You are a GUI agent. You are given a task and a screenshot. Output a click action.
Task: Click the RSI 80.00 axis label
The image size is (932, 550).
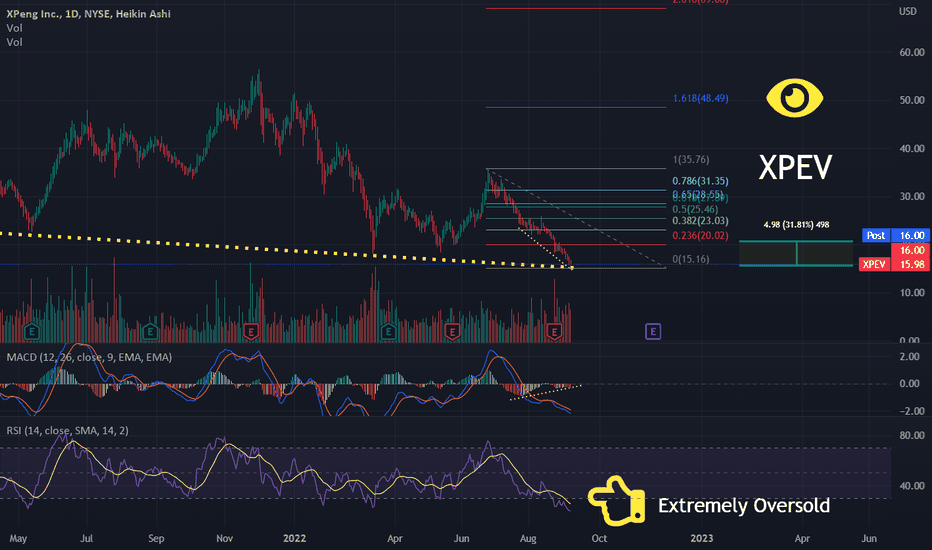click(912, 435)
